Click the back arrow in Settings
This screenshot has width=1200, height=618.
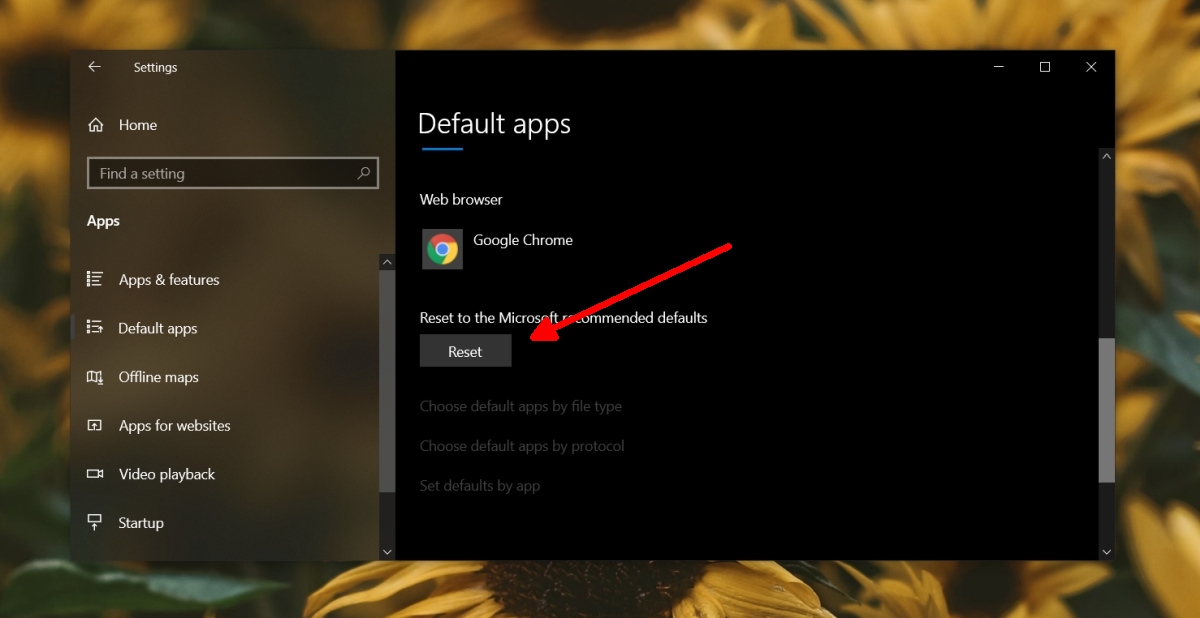tap(94, 67)
